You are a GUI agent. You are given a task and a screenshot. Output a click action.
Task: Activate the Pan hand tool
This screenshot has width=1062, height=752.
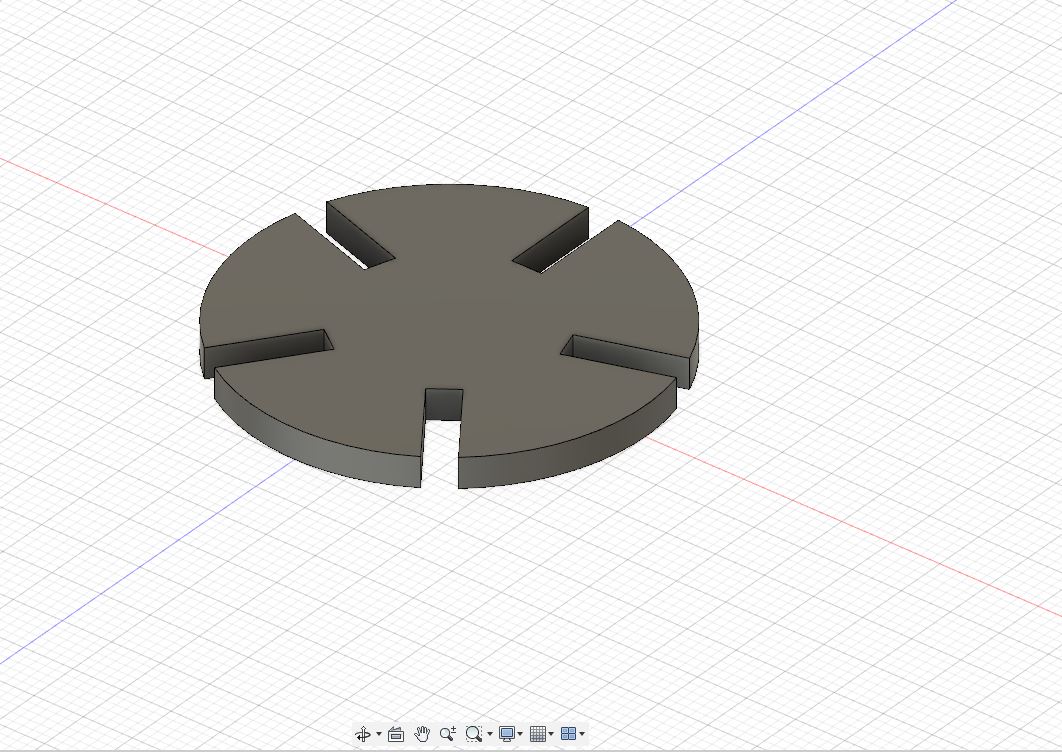click(422, 734)
